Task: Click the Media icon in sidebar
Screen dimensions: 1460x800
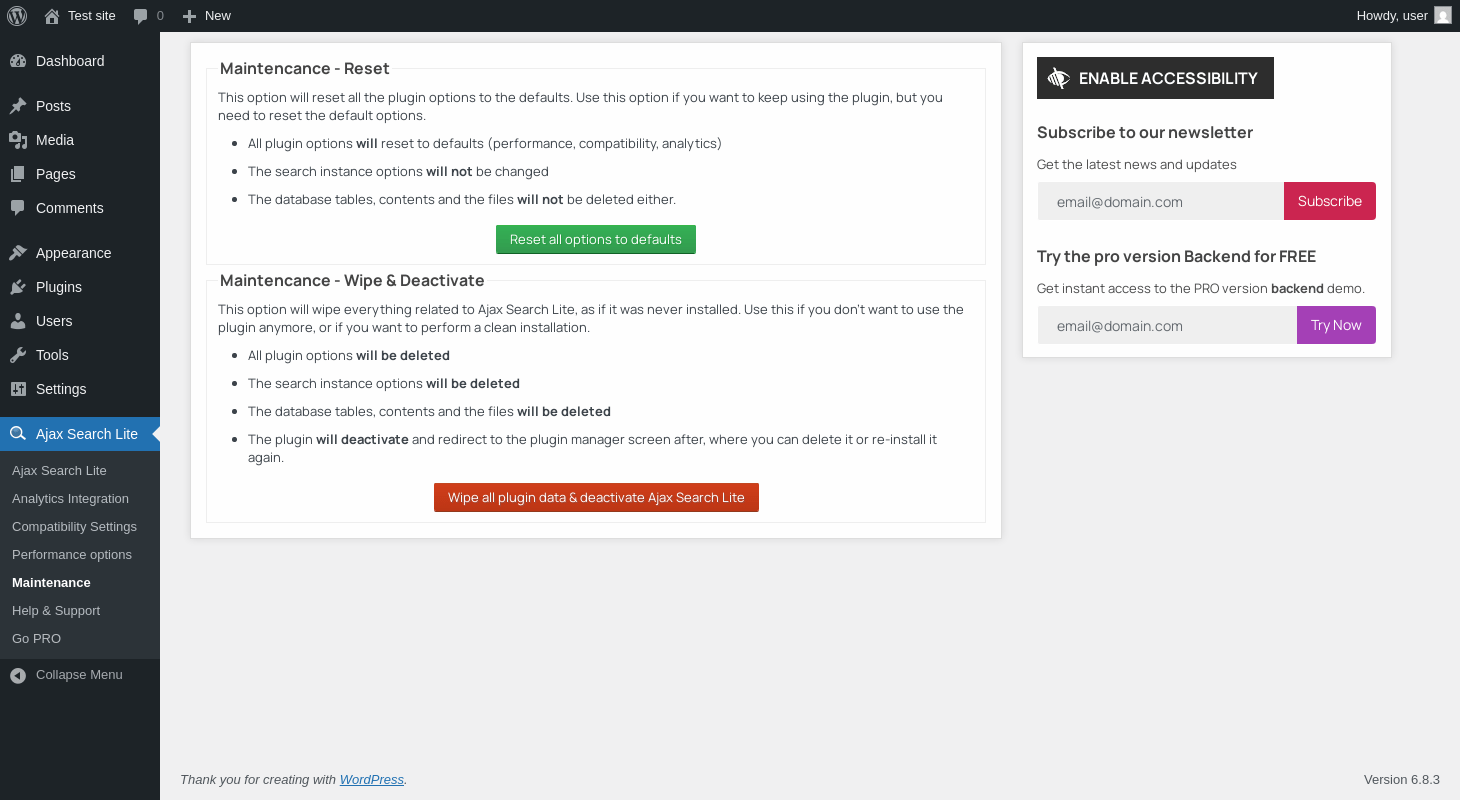Action: 18,140
